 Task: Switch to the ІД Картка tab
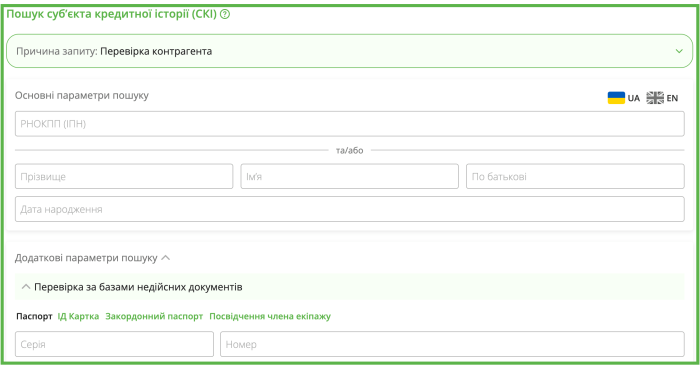(x=78, y=316)
